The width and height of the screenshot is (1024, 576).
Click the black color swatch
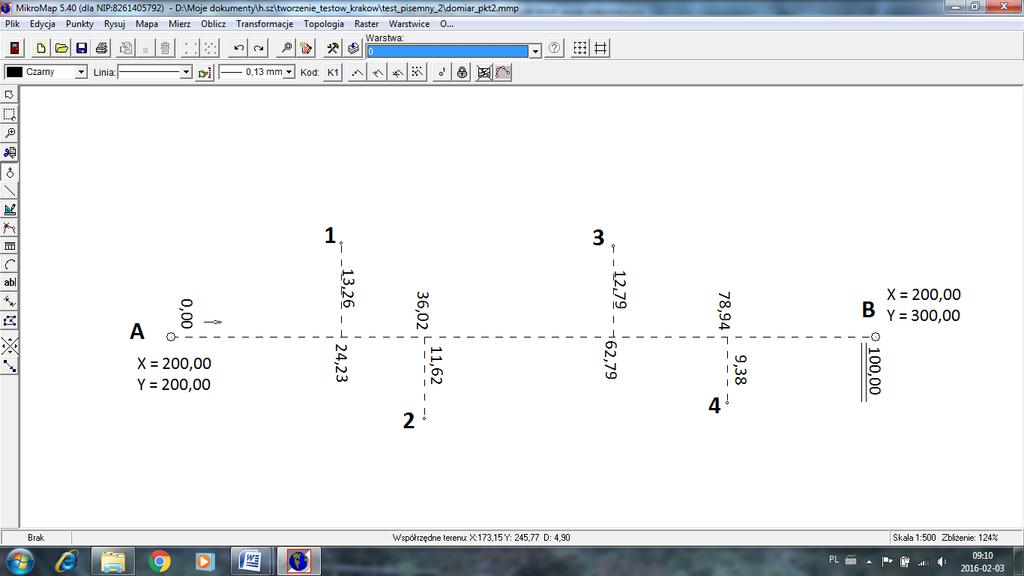14,72
